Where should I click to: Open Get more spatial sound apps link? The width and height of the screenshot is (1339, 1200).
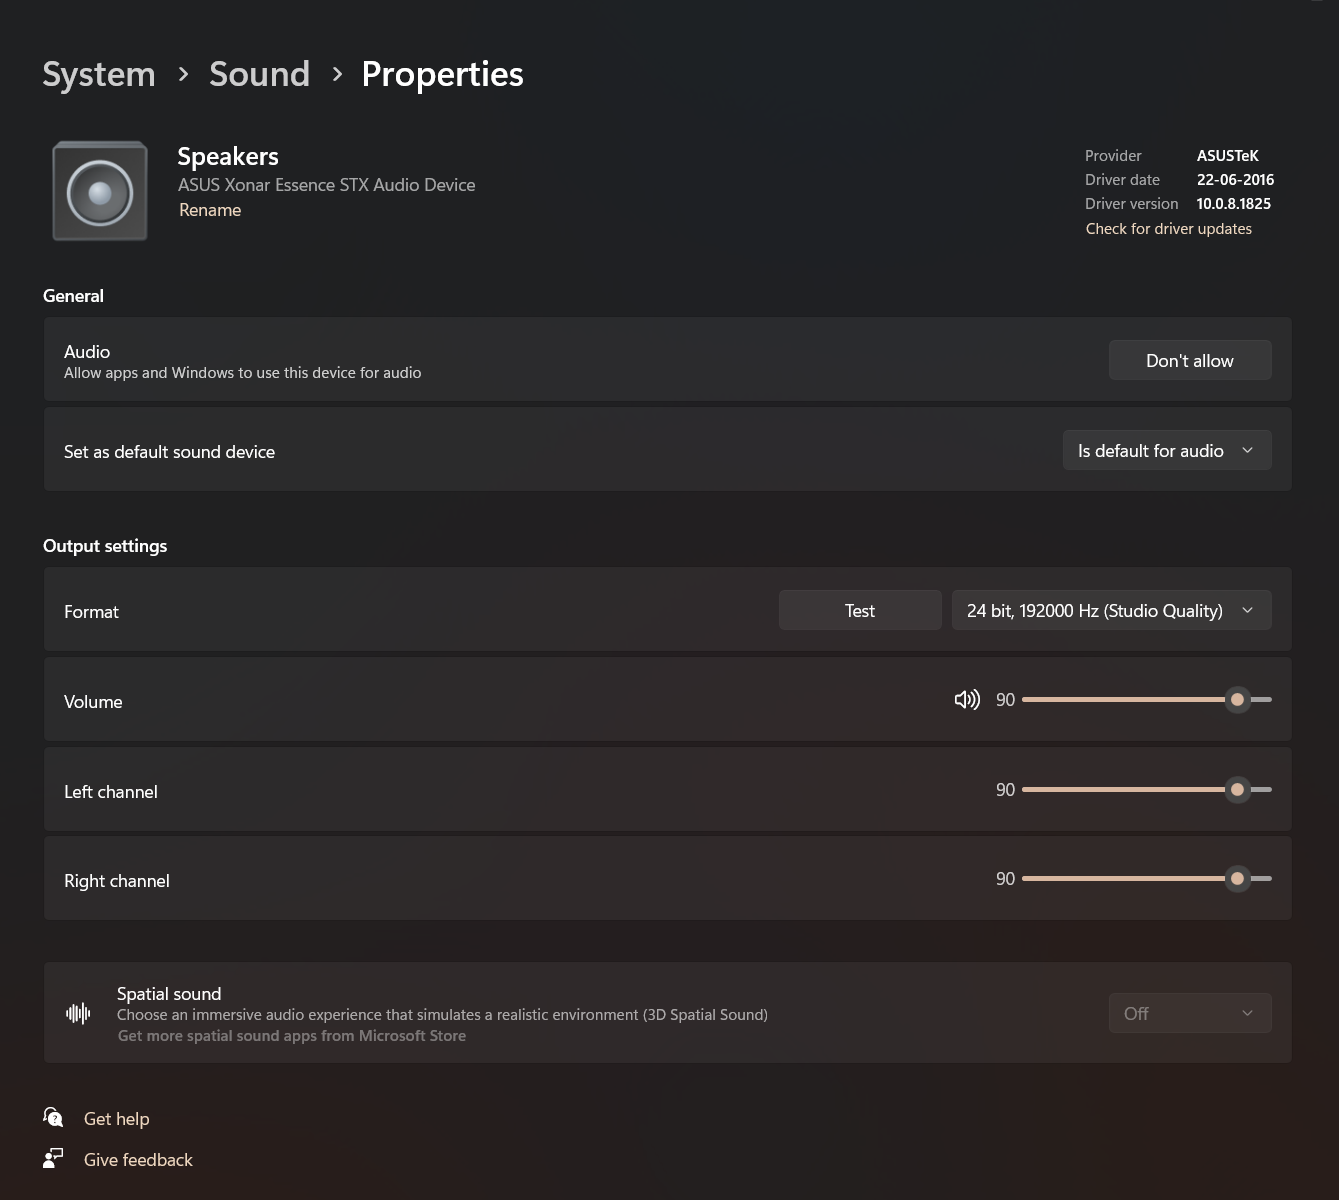coord(292,1035)
